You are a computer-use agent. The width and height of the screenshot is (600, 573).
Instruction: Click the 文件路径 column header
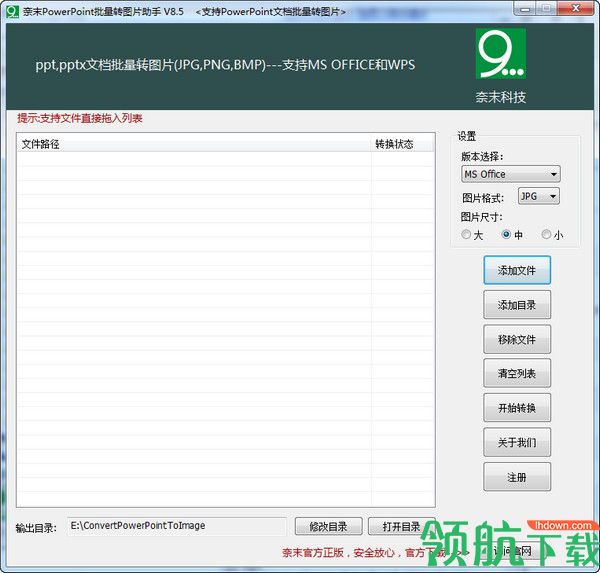coord(194,144)
